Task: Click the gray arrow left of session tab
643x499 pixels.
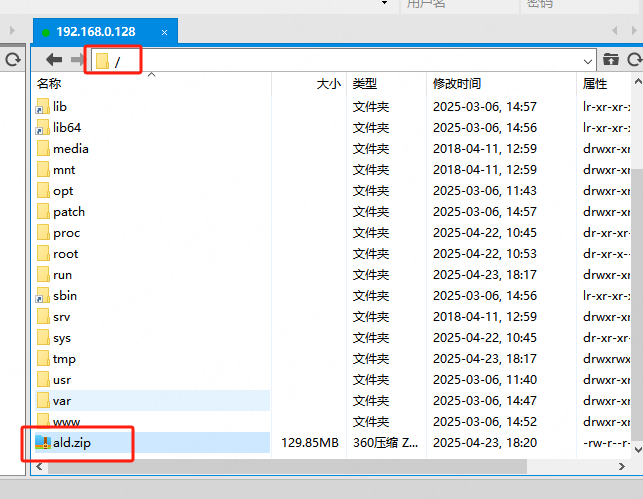Action: click(x=12, y=31)
